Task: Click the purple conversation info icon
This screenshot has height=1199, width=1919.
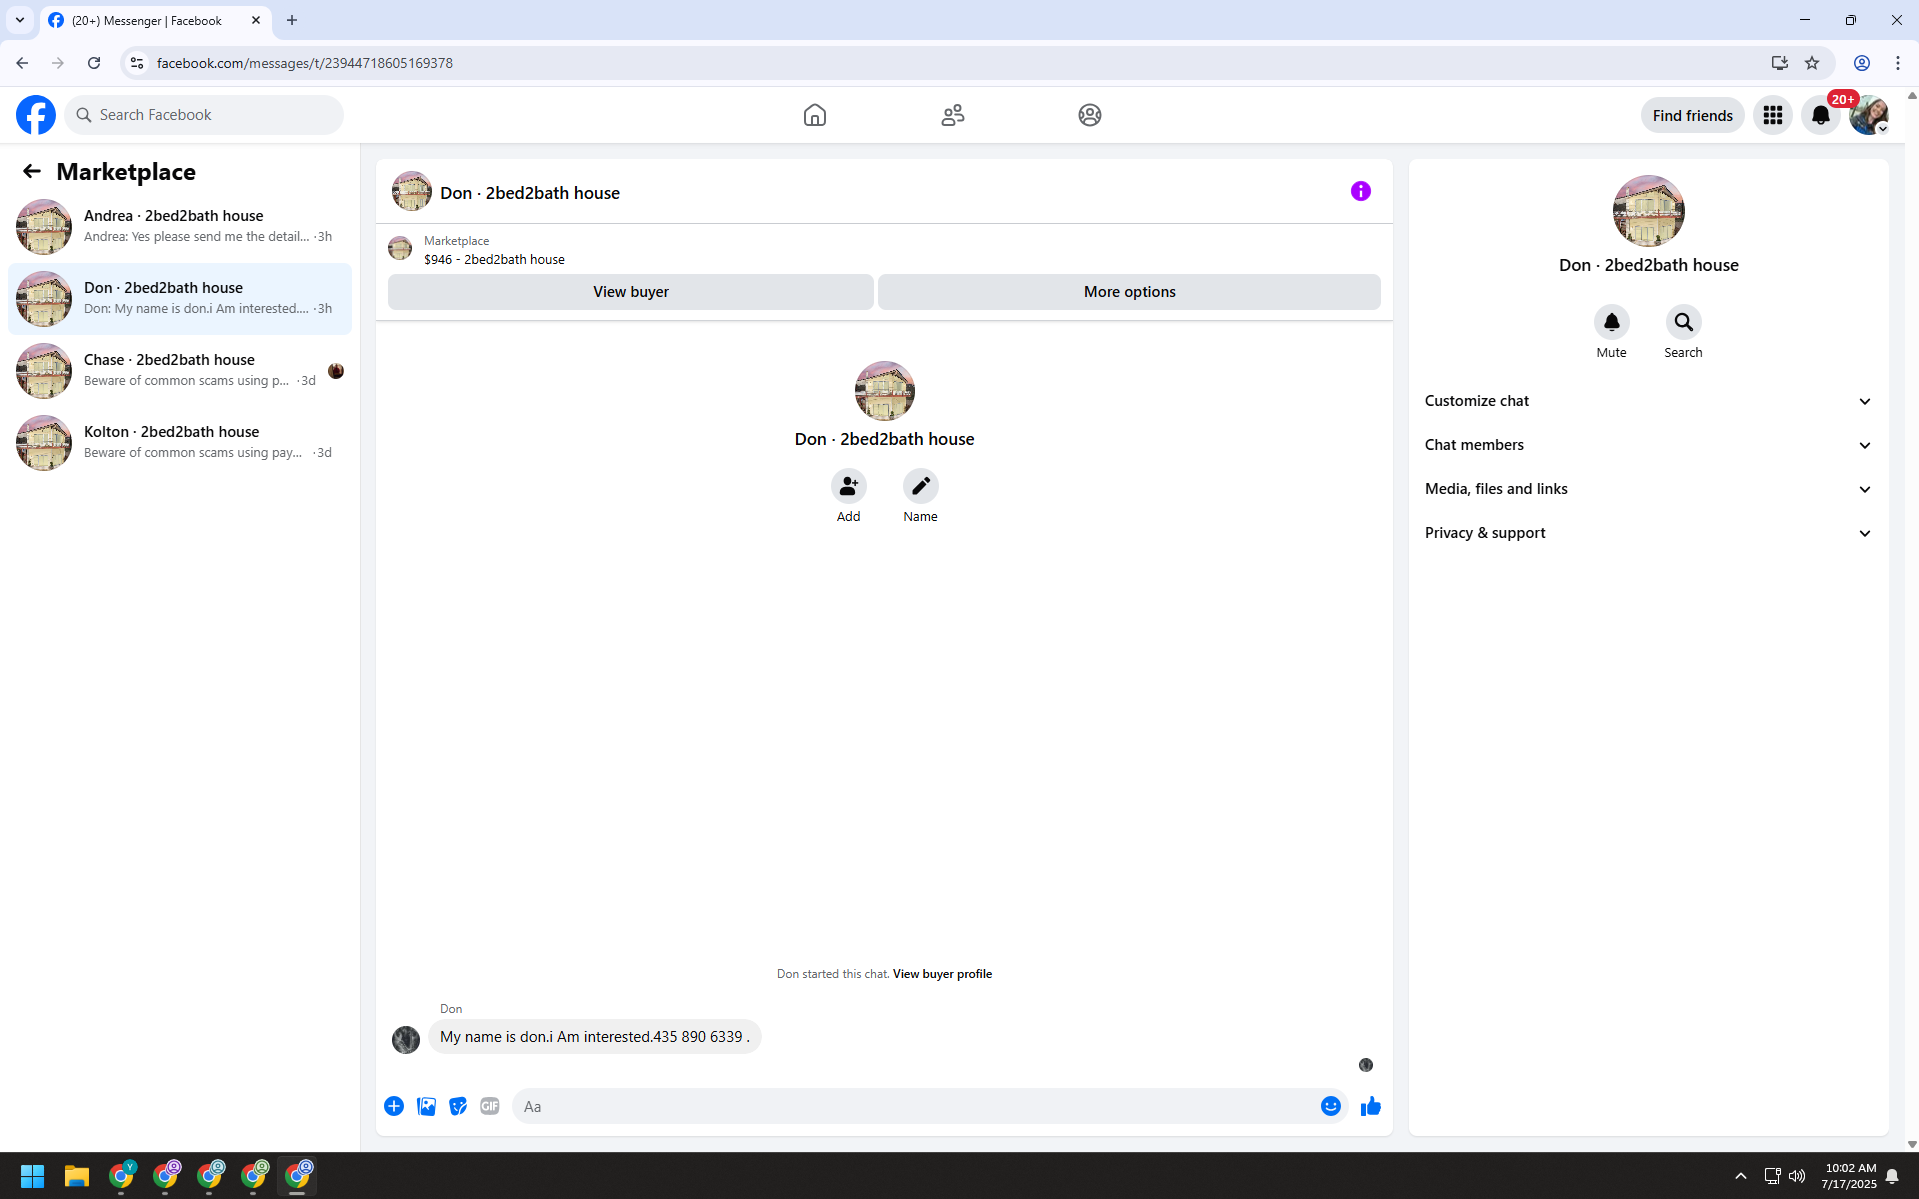Action: (1360, 191)
